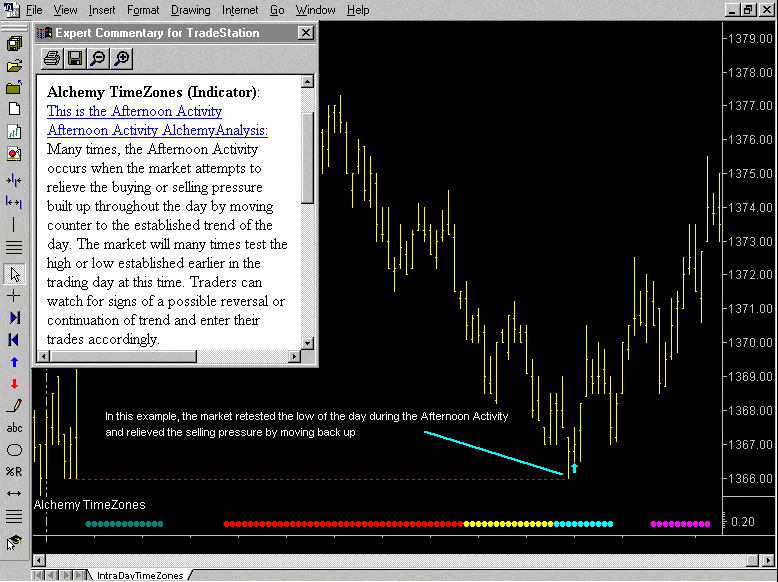The image size is (778, 582).
Task: Click the 'Alchemy TimeZones' indicator label
Action: (90, 505)
